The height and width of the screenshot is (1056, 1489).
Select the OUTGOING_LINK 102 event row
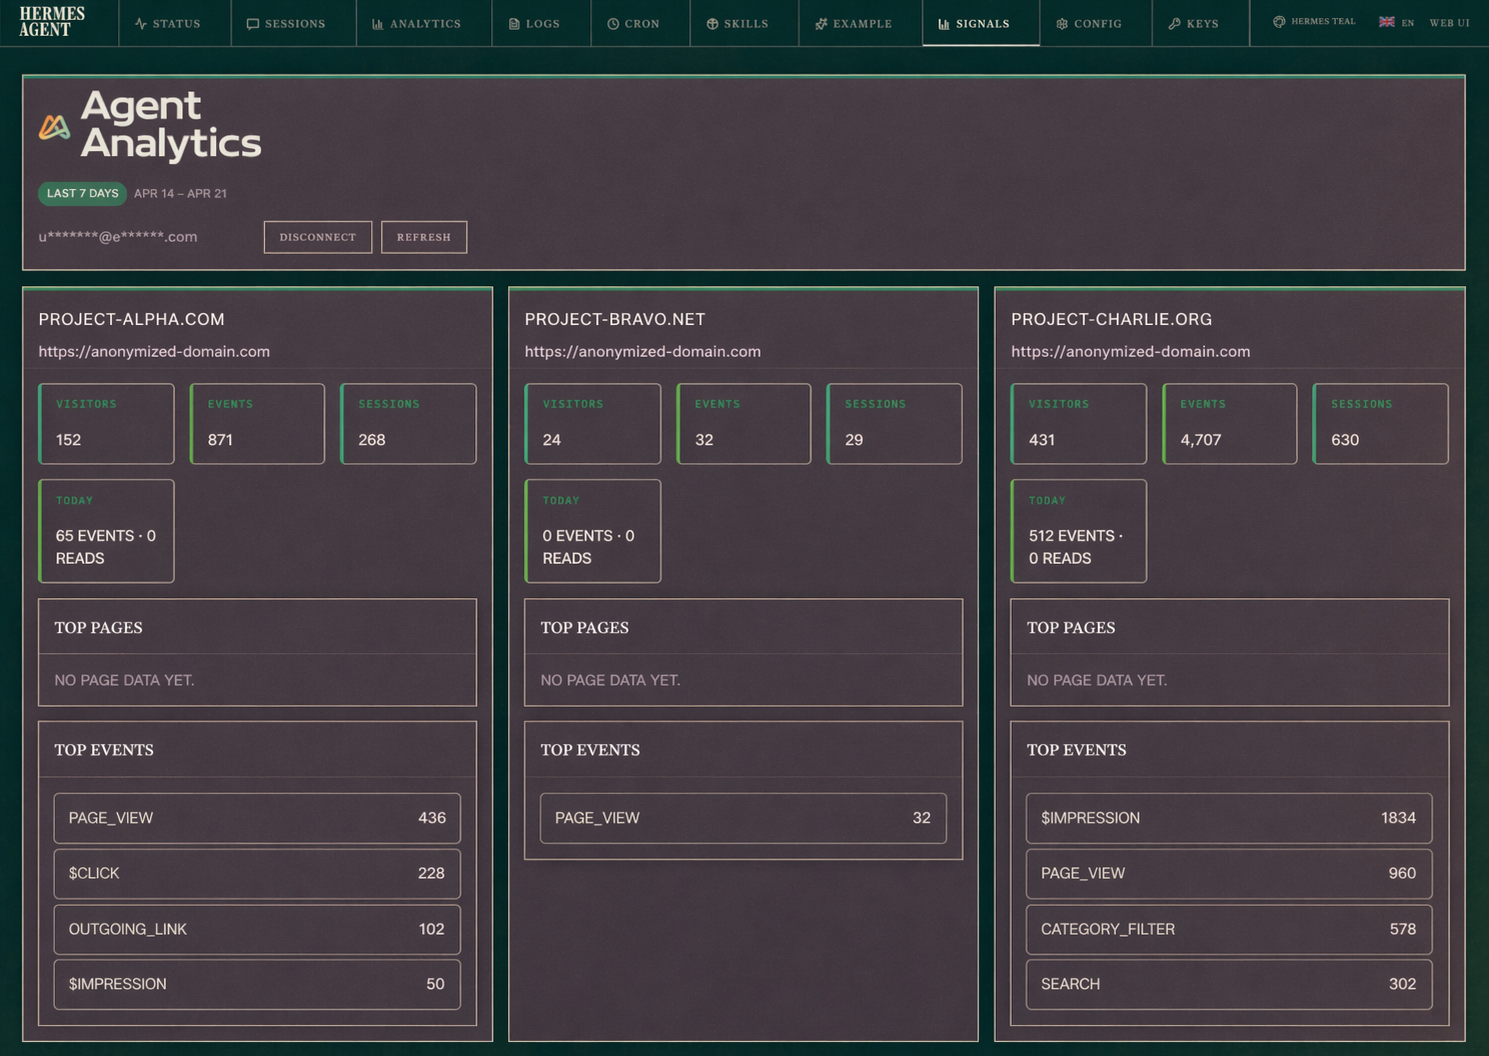click(x=257, y=929)
